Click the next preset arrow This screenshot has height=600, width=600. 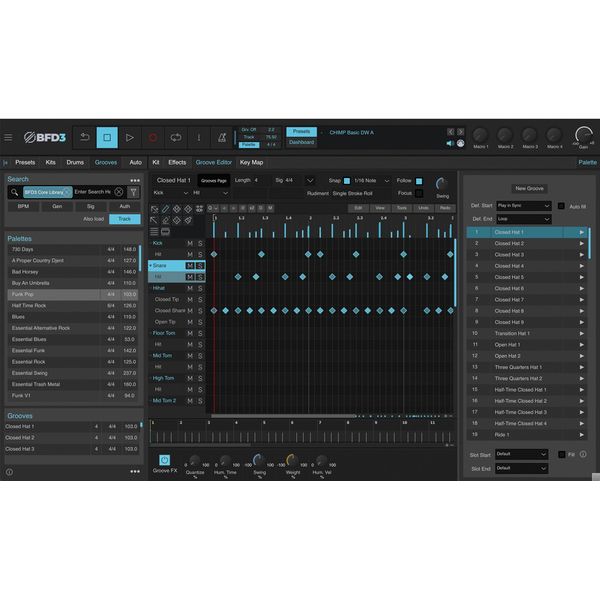[461, 132]
